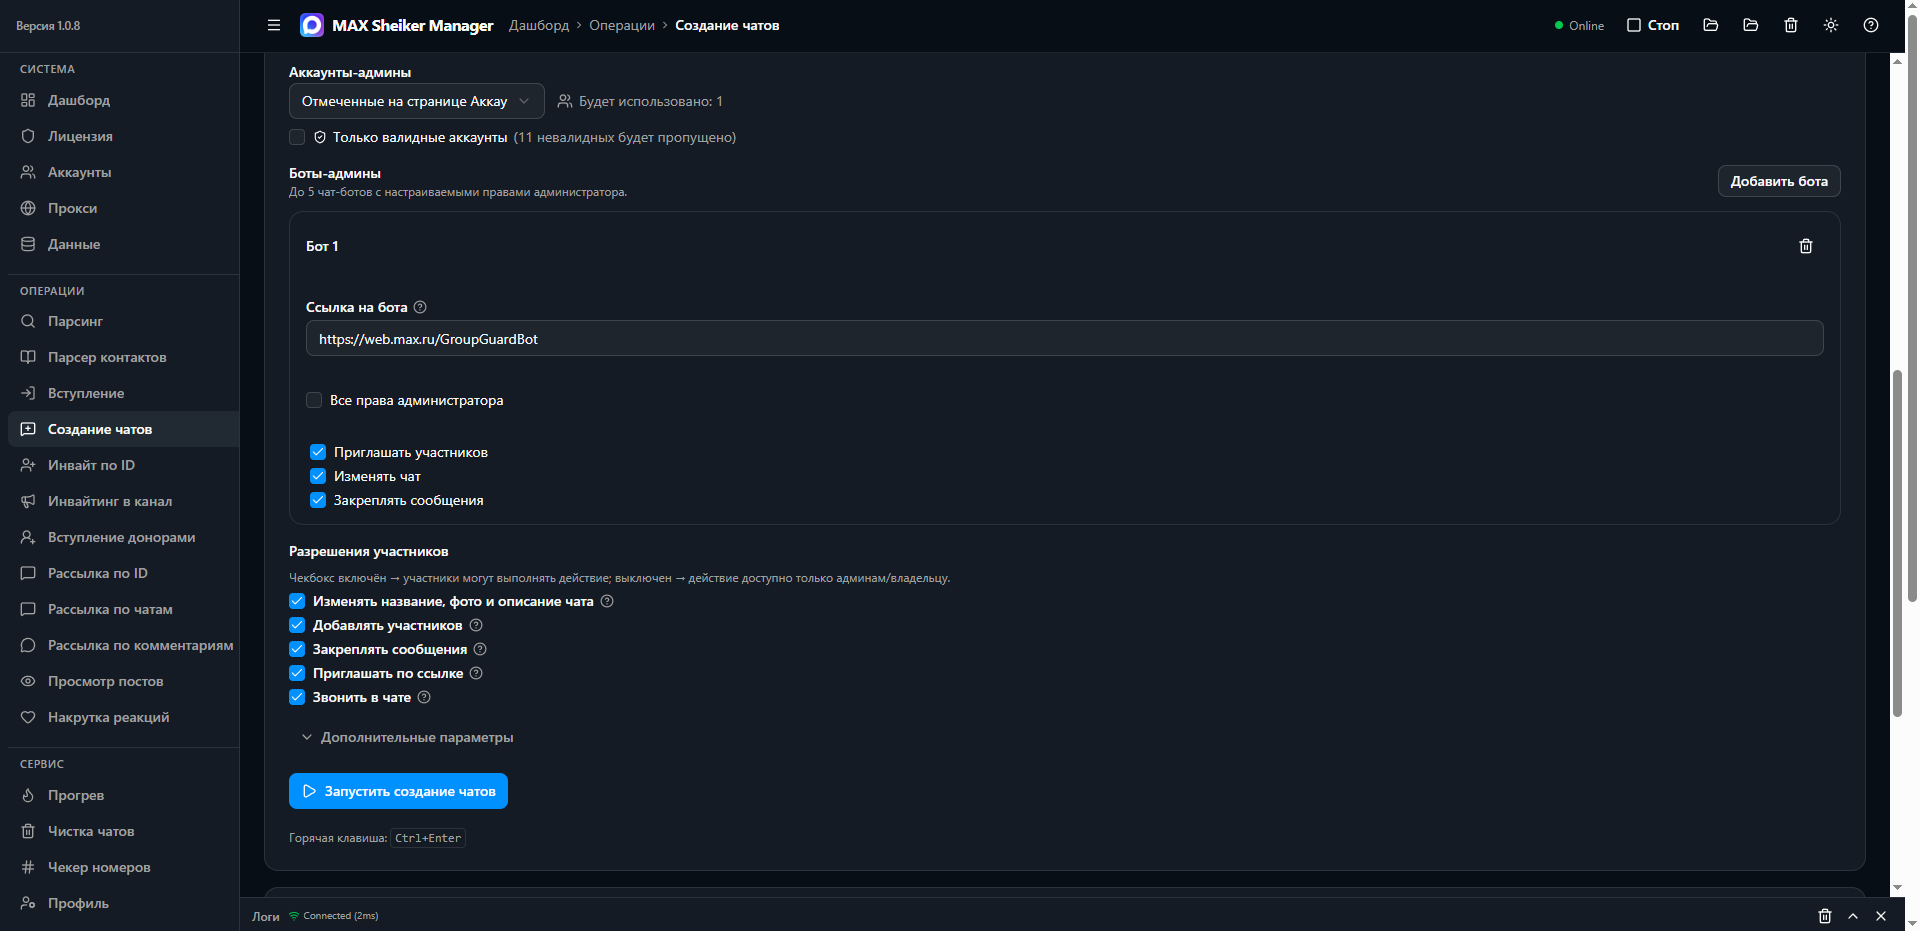Delete Бот 1 with its trash icon
This screenshot has width=1920, height=931.
click(x=1806, y=246)
